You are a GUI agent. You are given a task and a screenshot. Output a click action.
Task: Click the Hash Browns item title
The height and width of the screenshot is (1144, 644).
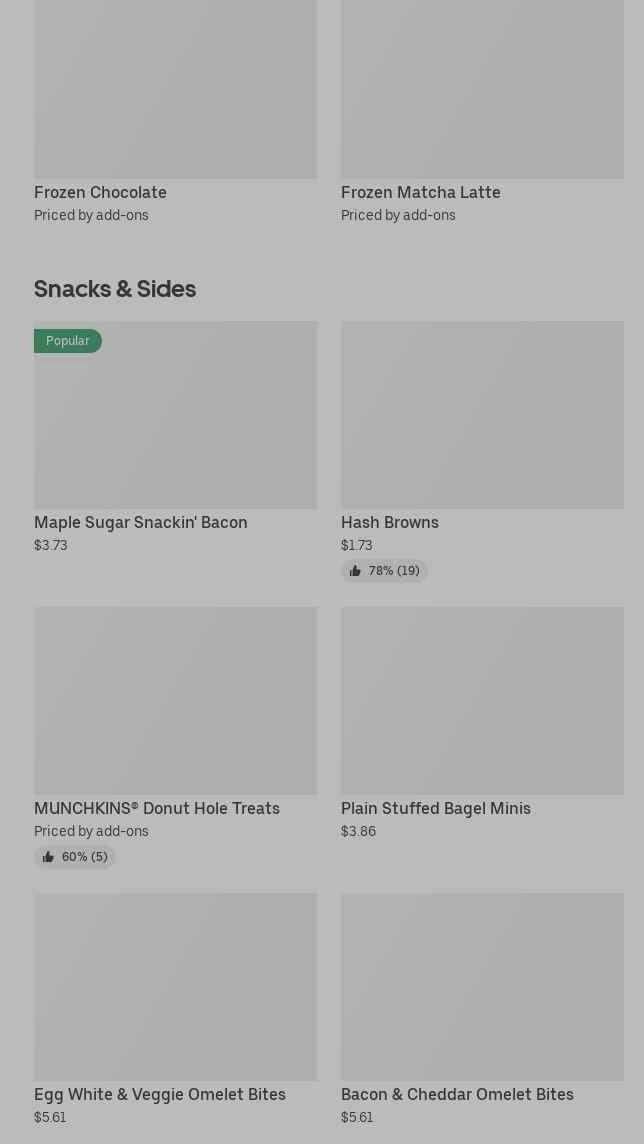(389, 522)
